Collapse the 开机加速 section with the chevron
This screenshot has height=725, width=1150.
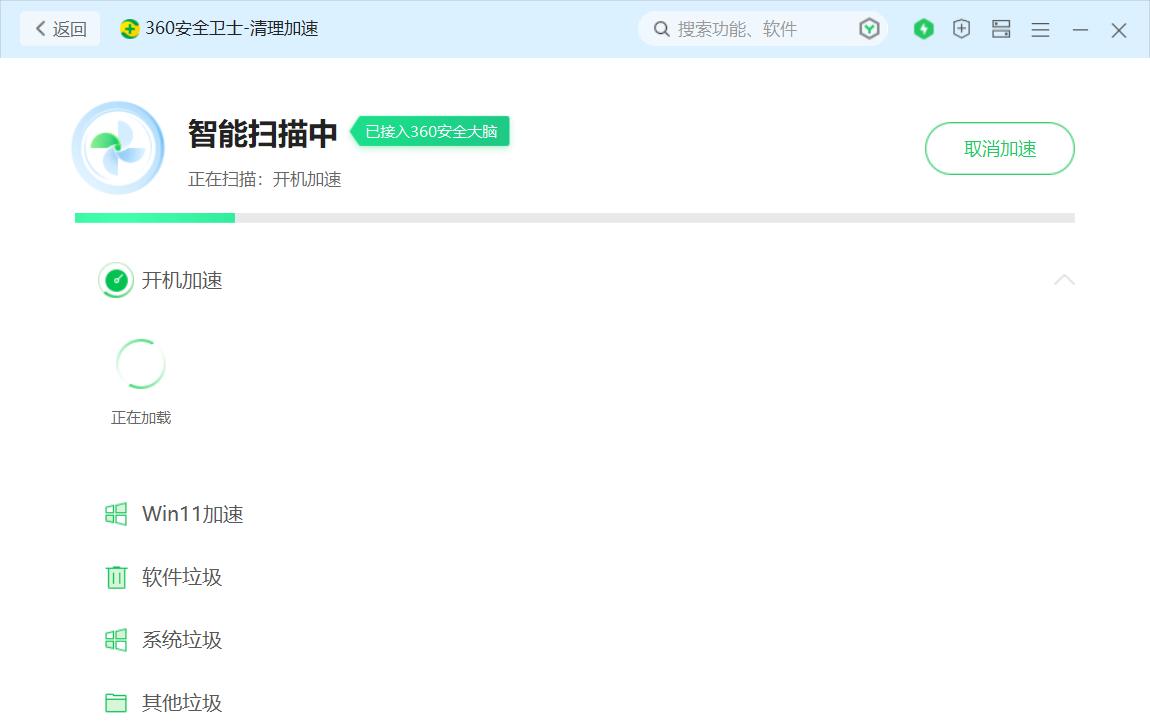click(x=1064, y=281)
